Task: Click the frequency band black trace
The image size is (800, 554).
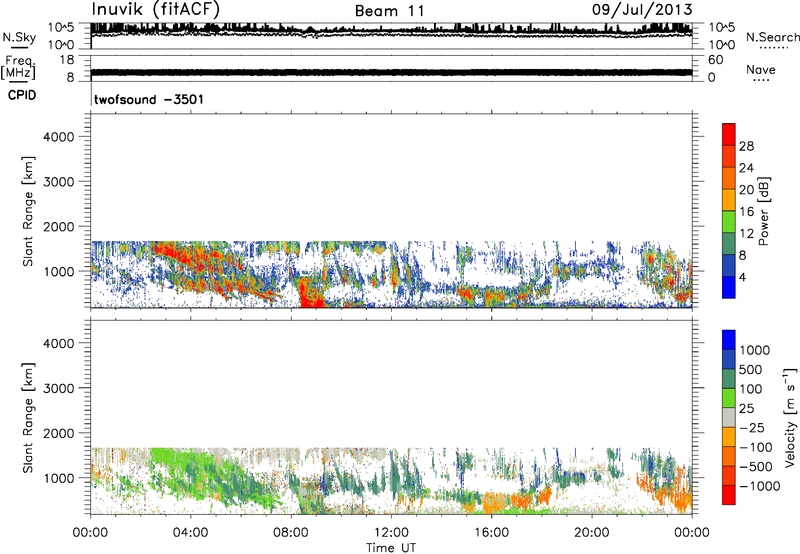Action: [x=391, y=72]
